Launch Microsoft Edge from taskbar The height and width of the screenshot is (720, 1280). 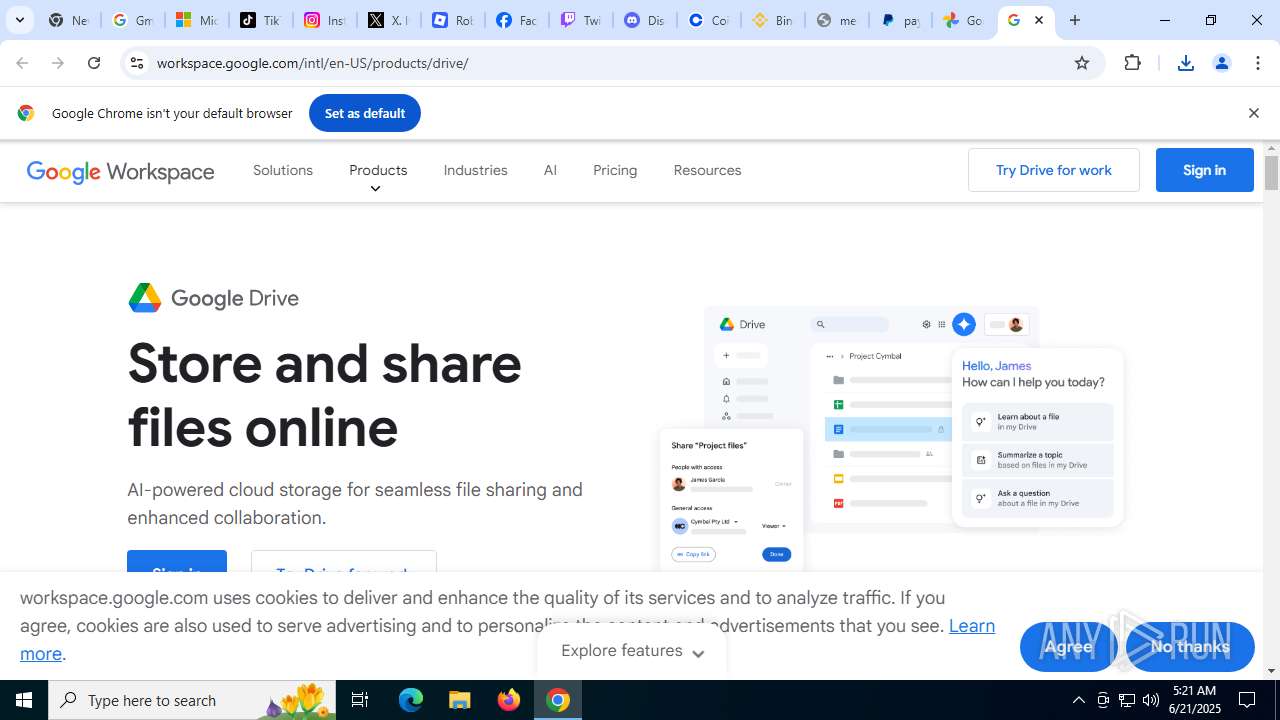tap(411, 700)
